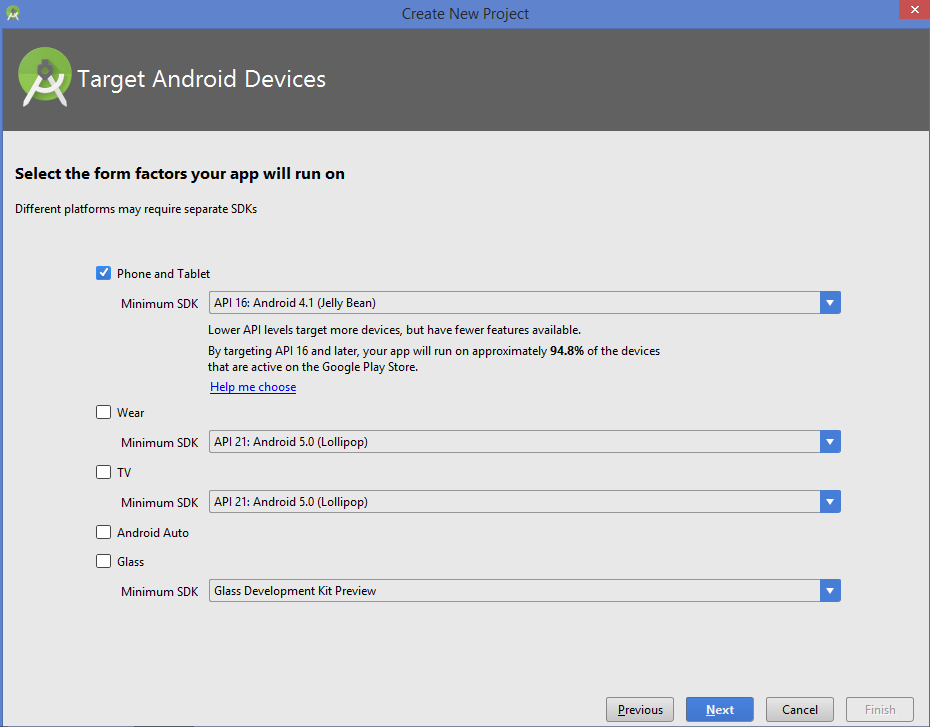Viewport: 930px width, 727px height.
Task: Expand the Wear Minimum SDK dropdown arrow
Action: pos(829,442)
